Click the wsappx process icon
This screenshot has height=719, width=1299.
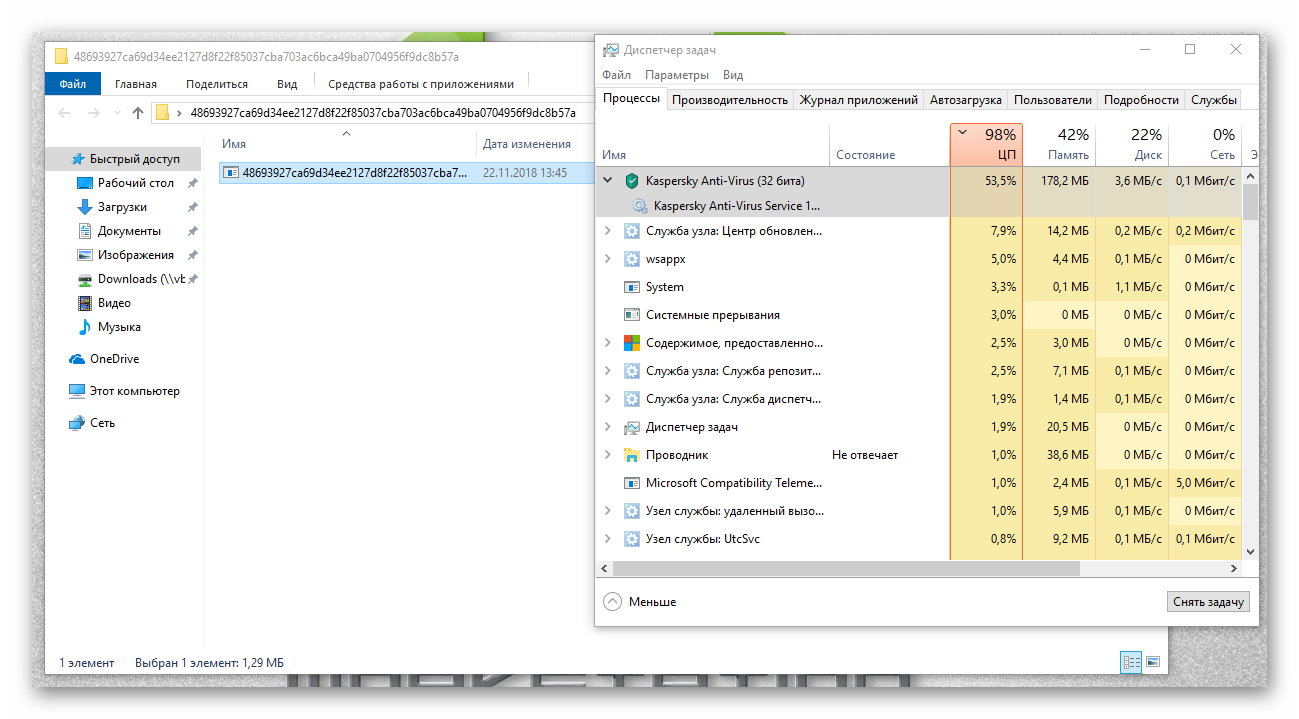point(631,259)
